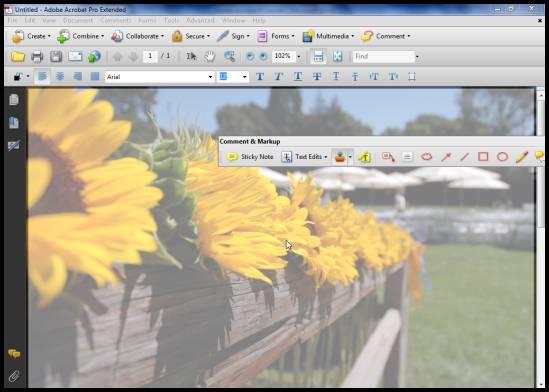The width and height of the screenshot is (549, 392).
Task: Toggle bold text style T
Action: point(260,76)
